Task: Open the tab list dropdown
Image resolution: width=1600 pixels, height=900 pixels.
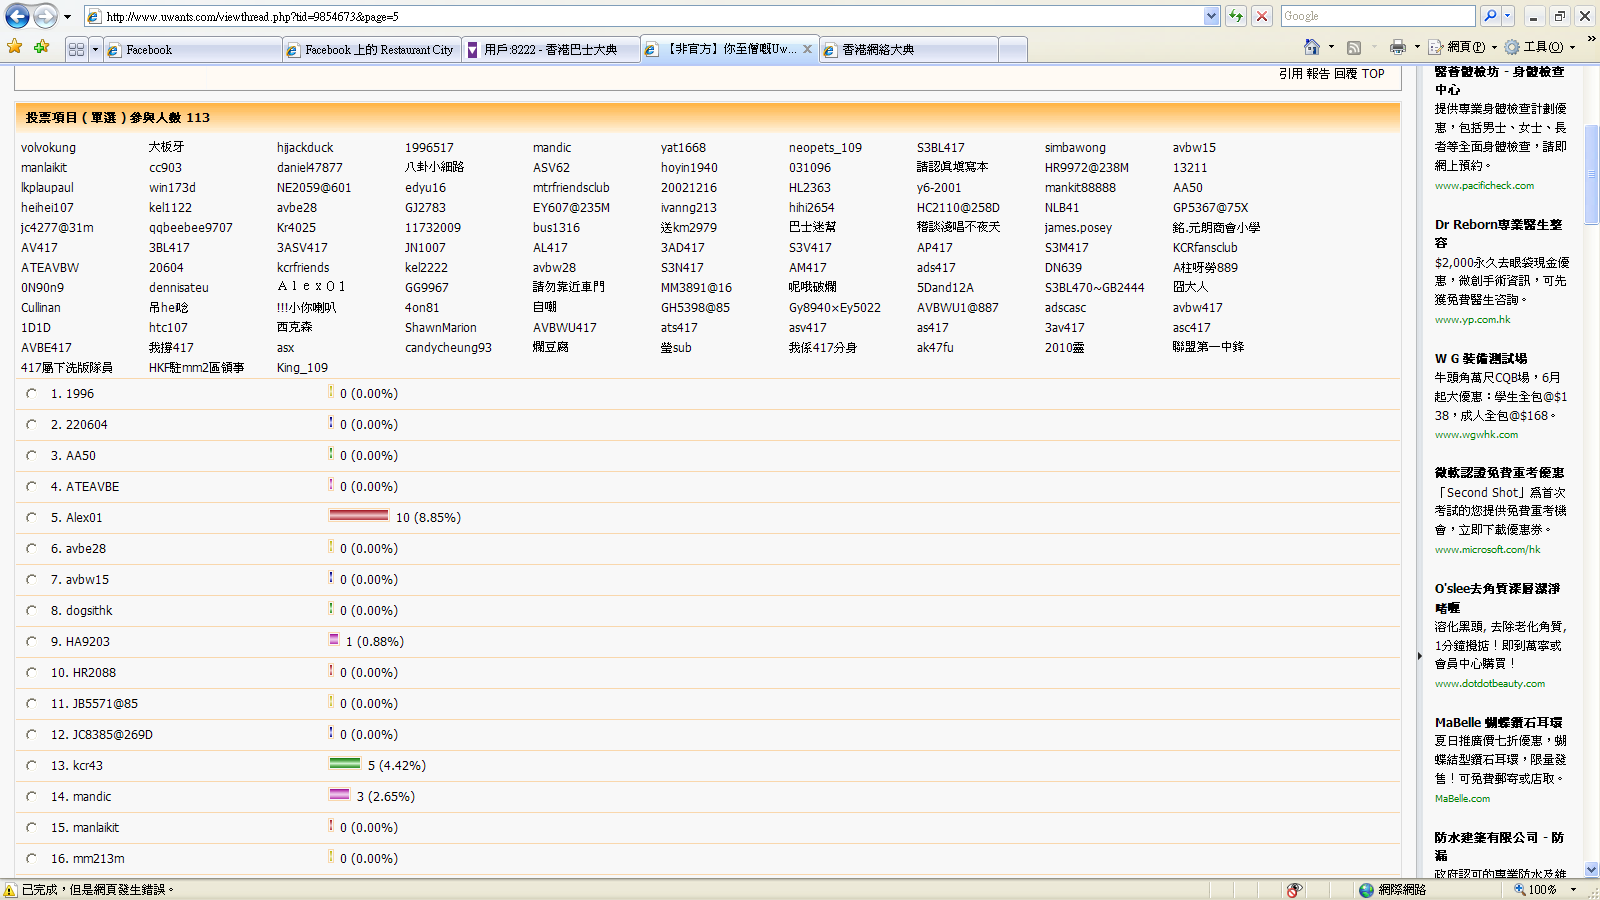Action: [x=95, y=49]
